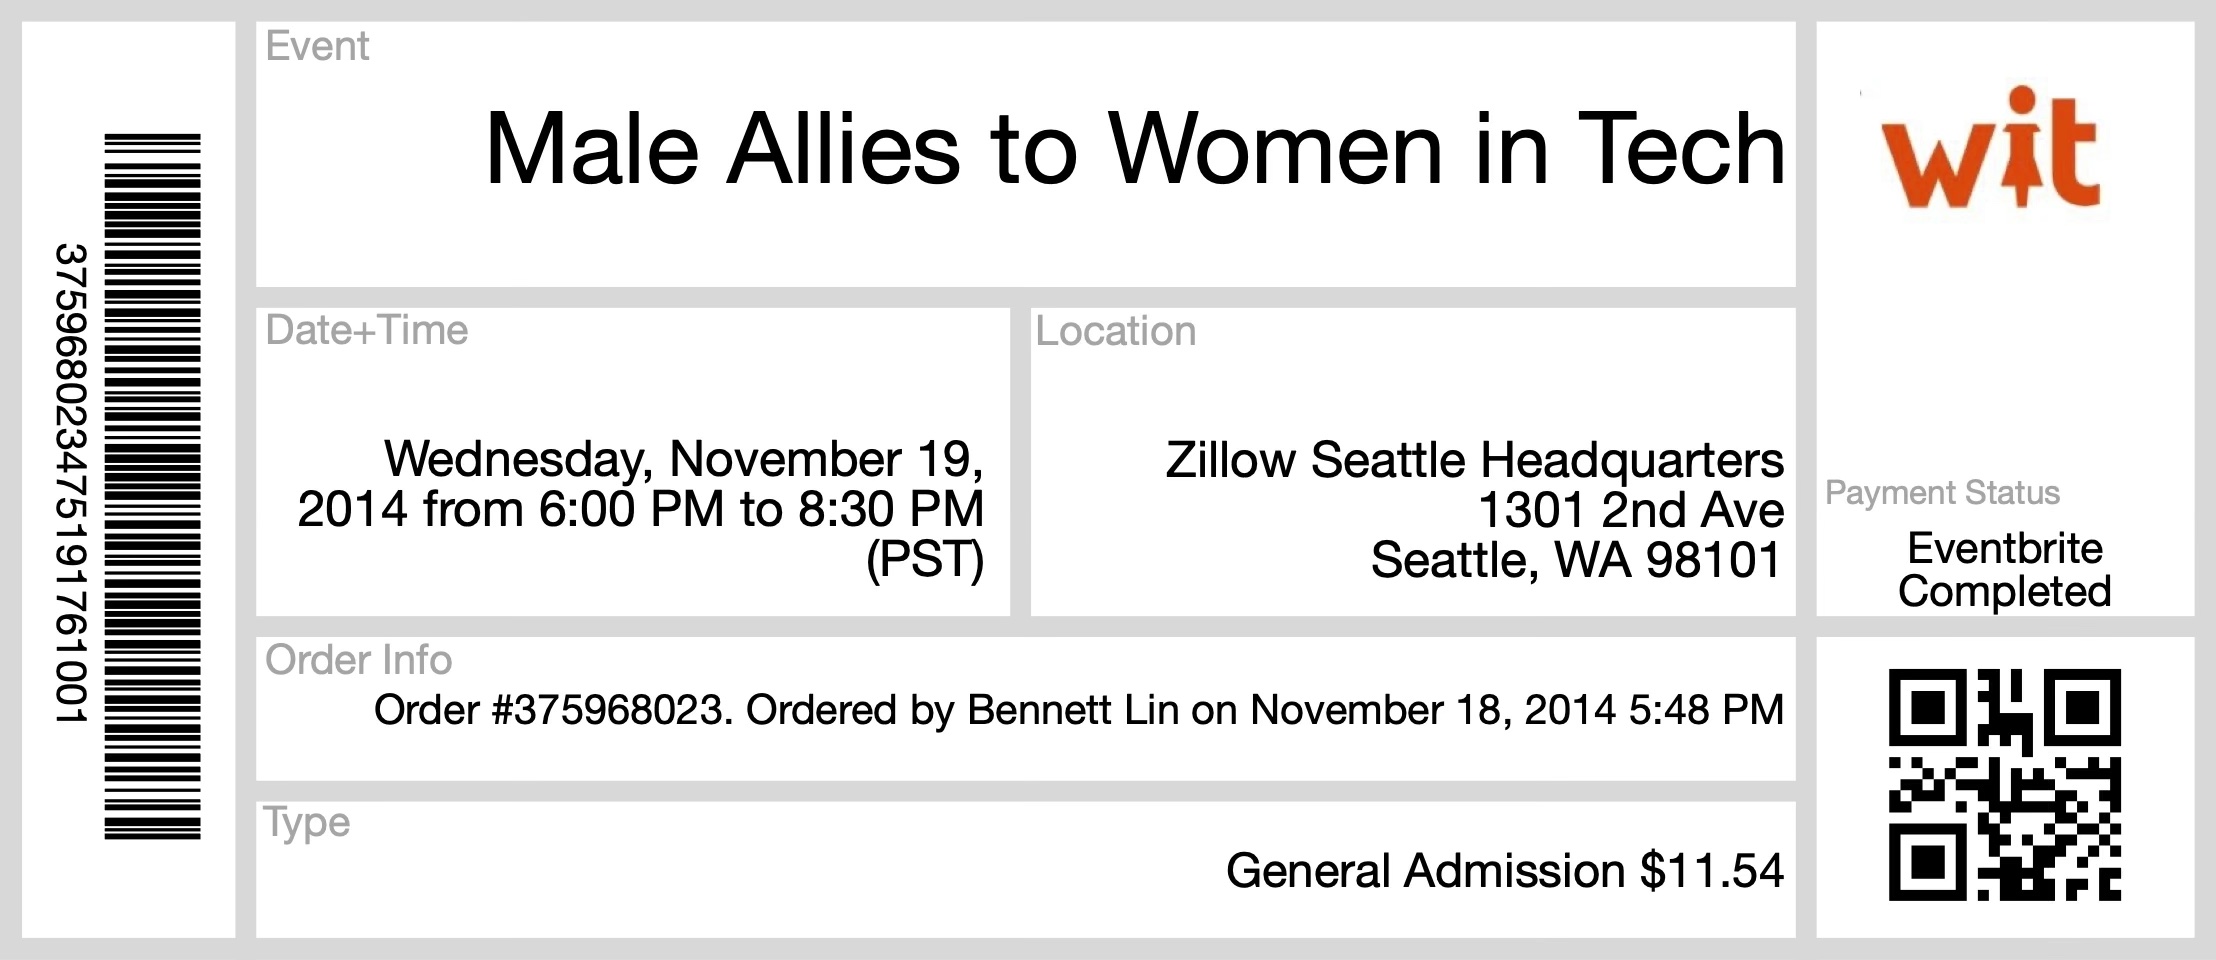
Task: Click the (PST) timezone text
Action: point(925,559)
